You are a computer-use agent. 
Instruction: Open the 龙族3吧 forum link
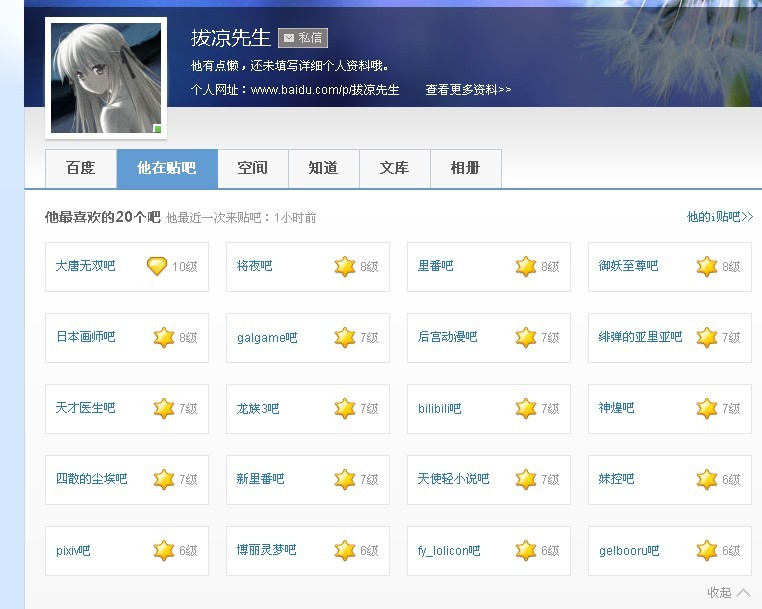click(258, 408)
